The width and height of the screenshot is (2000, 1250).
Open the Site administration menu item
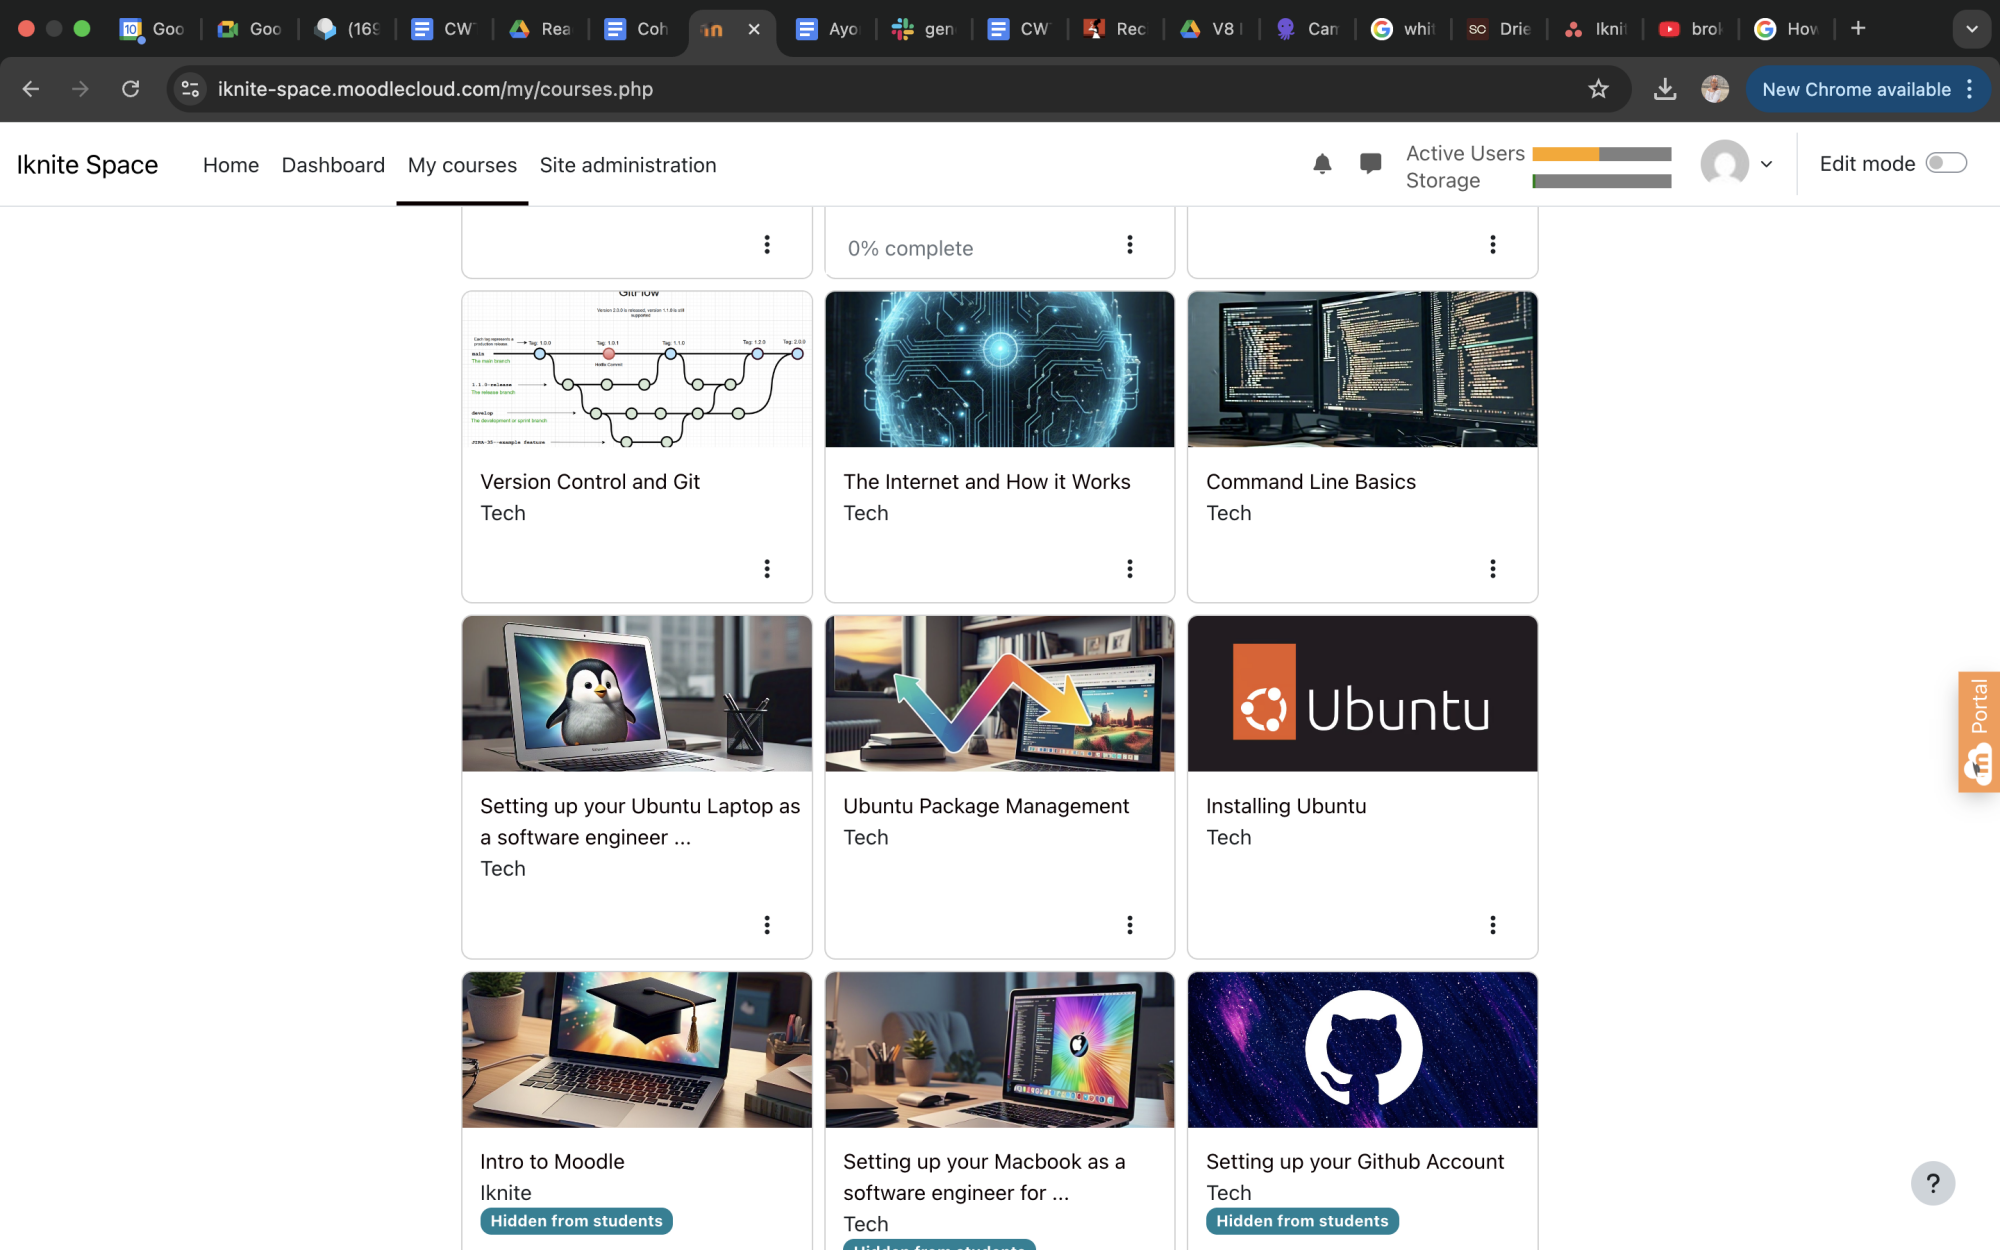628,165
